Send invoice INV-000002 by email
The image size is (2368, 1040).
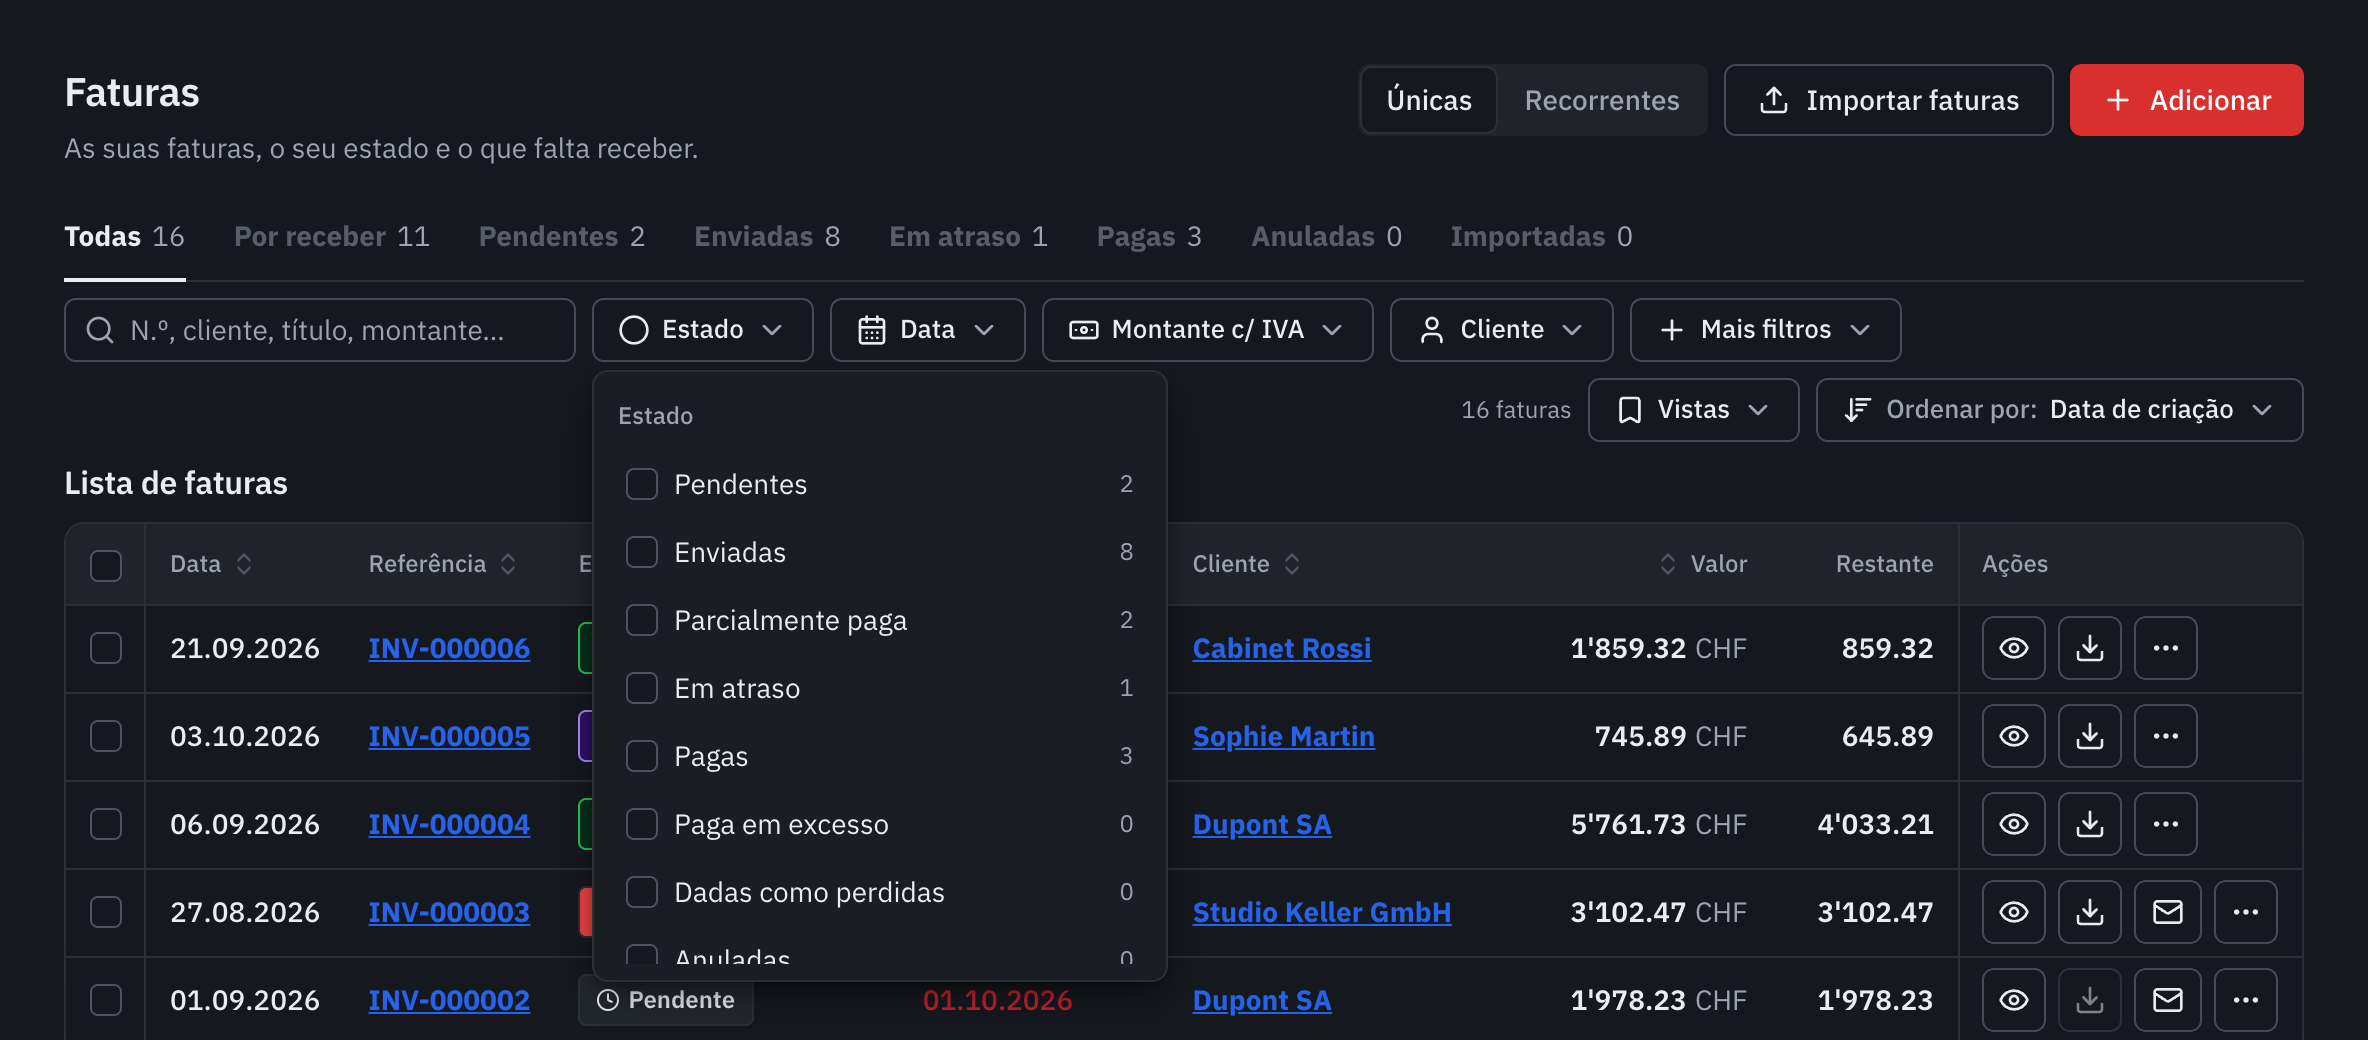(x=2167, y=1000)
